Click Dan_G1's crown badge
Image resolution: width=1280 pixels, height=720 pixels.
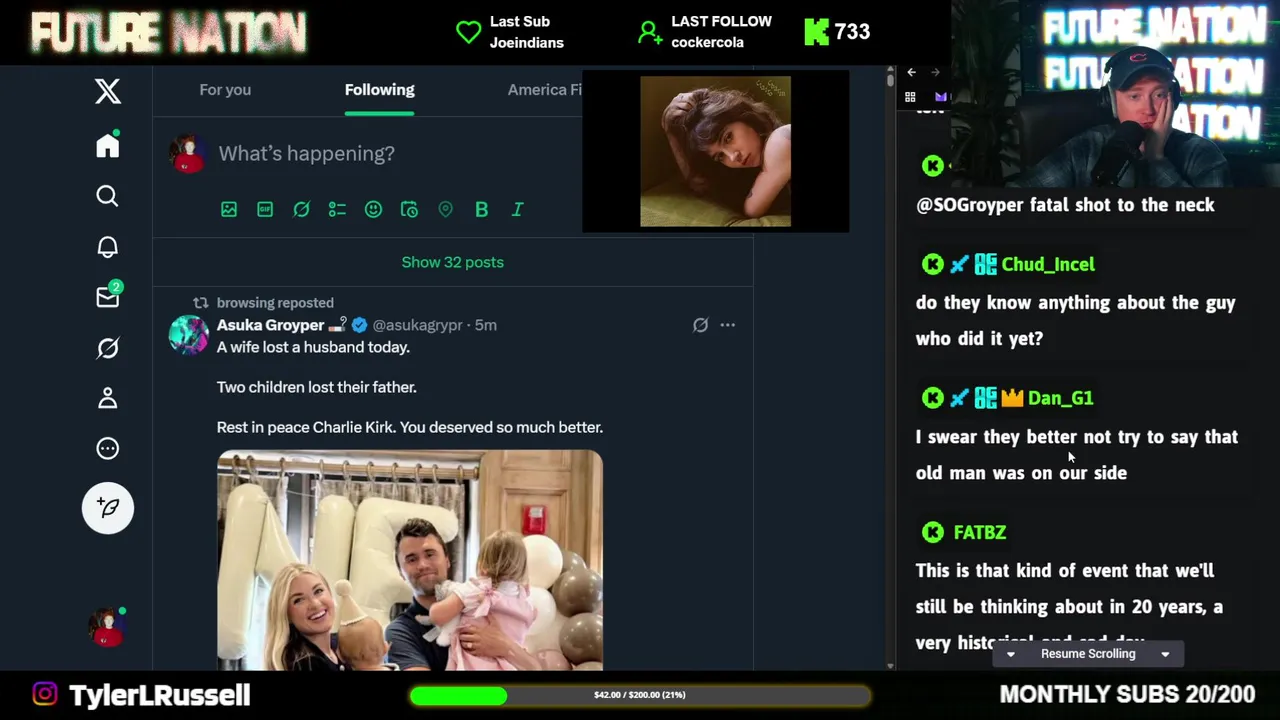click(x=1012, y=398)
